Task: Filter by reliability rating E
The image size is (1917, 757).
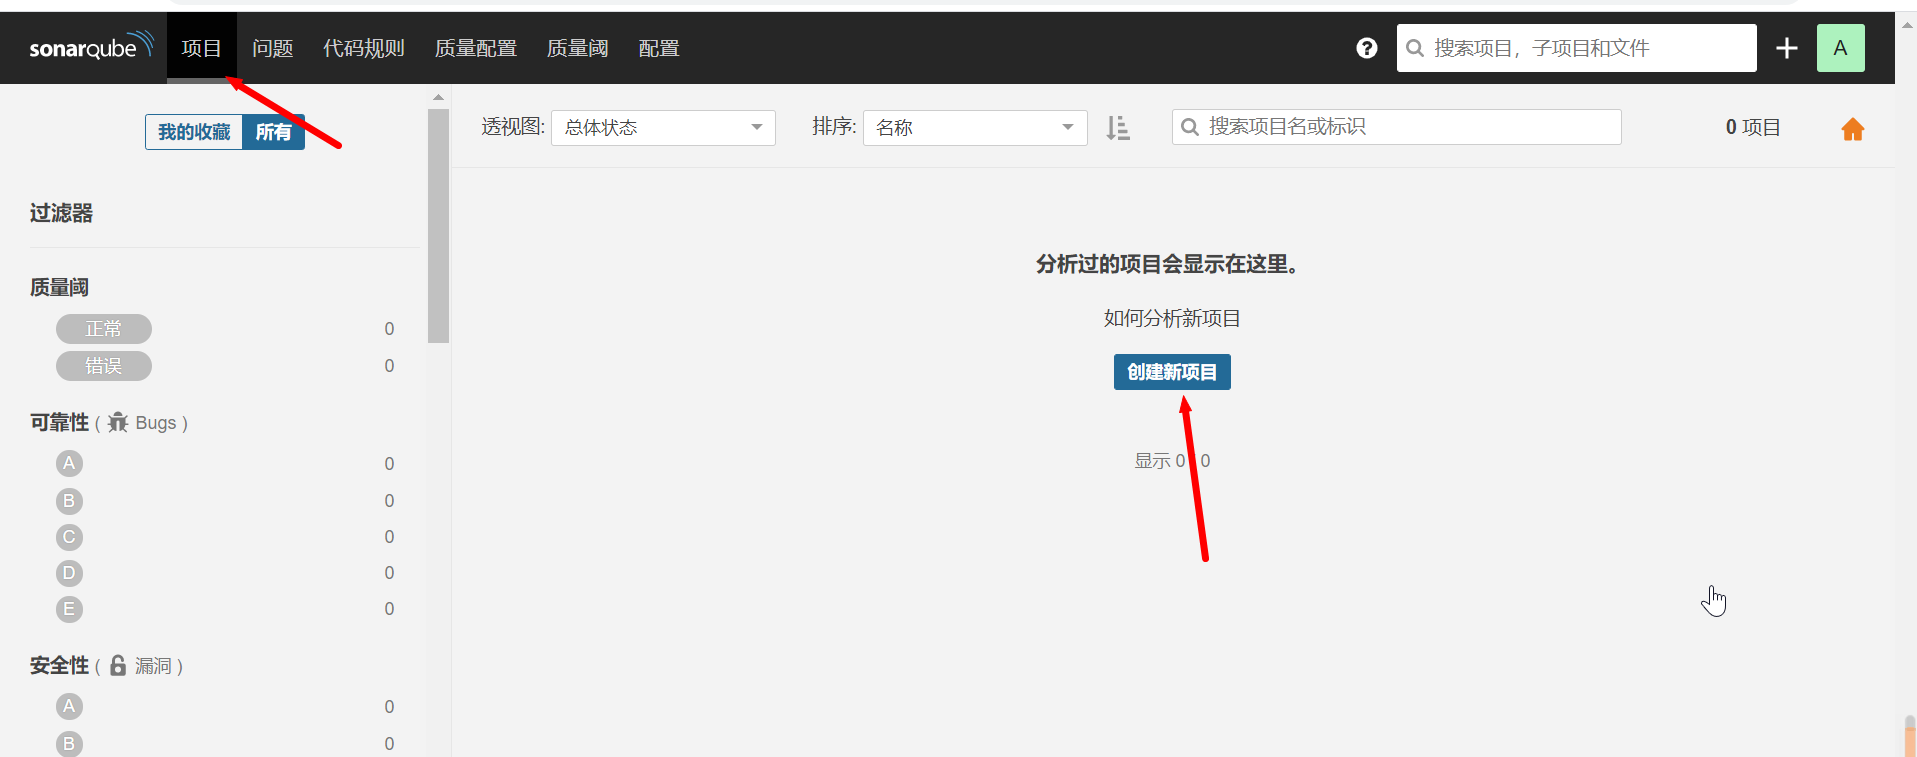Action: point(69,609)
